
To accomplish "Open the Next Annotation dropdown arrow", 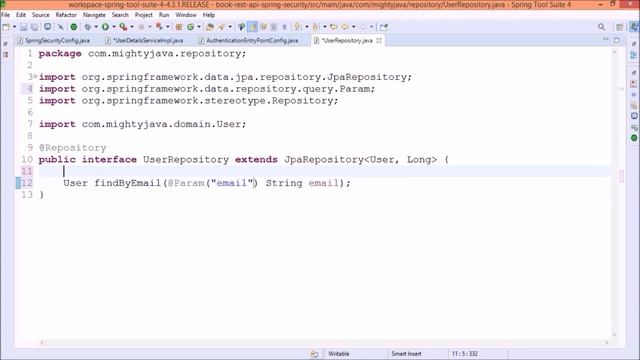I will (307, 27).
